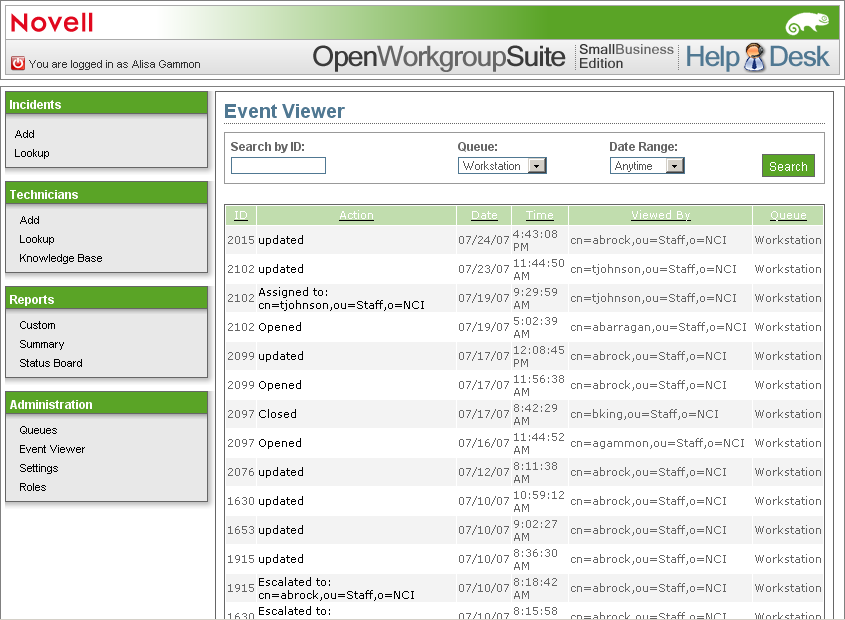Screen dimensions: 845x620
Task: Click ID 2015 in the first row
Action: [x=240, y=240]
